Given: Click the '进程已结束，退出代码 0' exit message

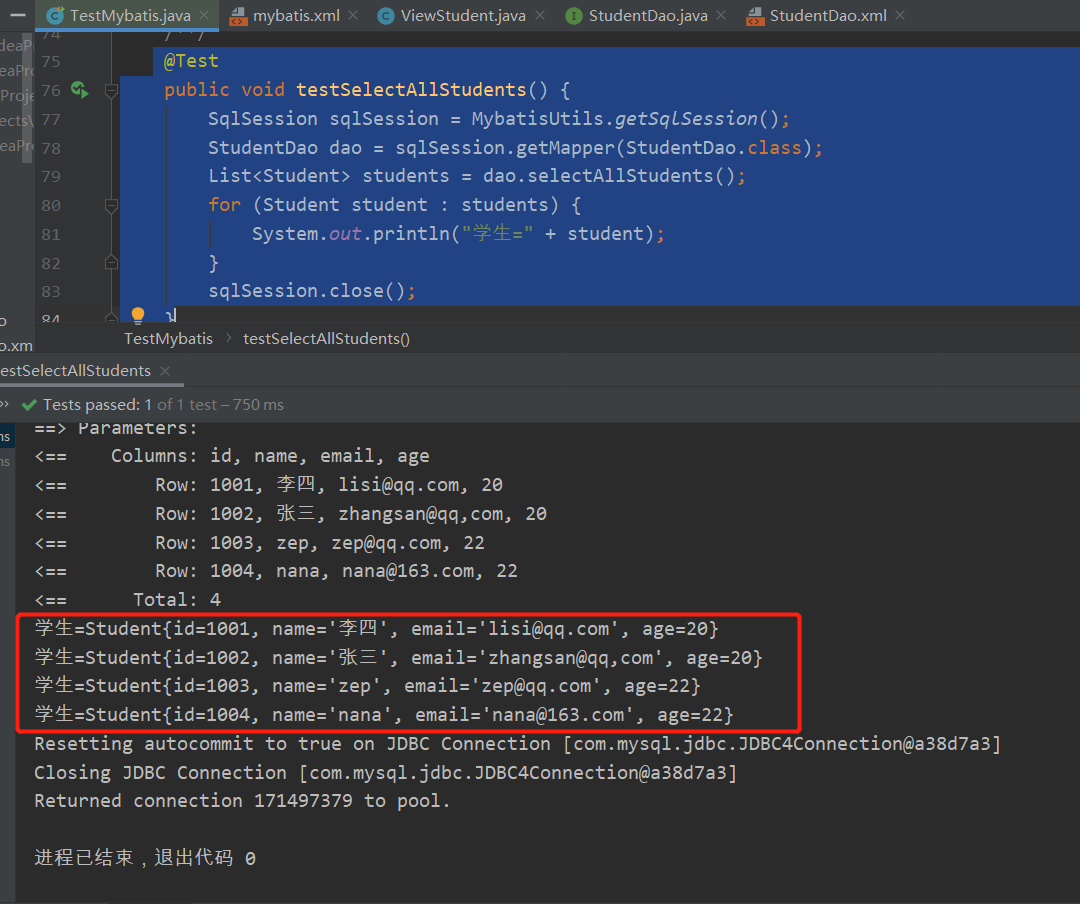Looking at the screenshot, I should [145, 858].
